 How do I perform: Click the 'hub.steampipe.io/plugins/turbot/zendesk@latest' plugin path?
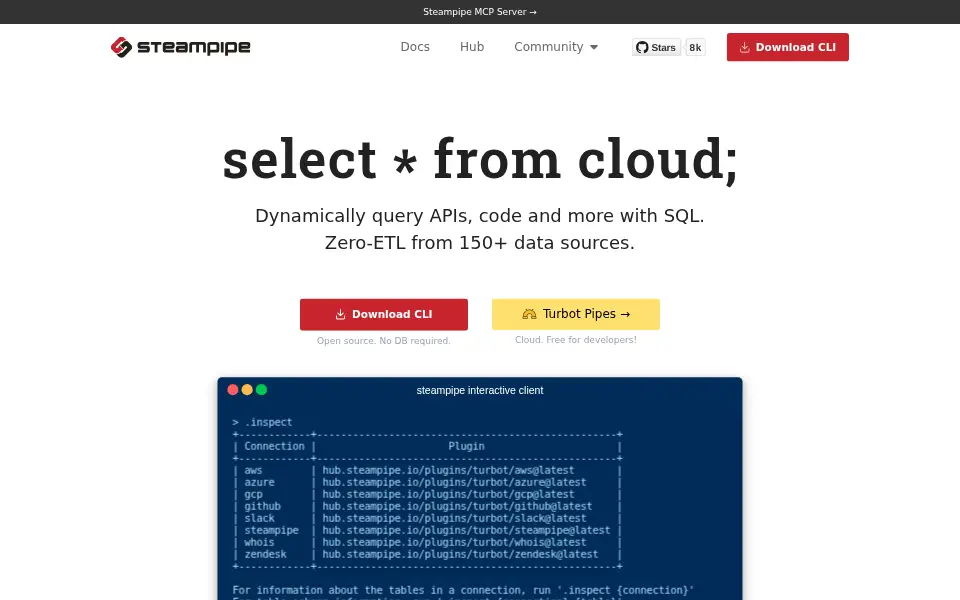click(461, 554)
